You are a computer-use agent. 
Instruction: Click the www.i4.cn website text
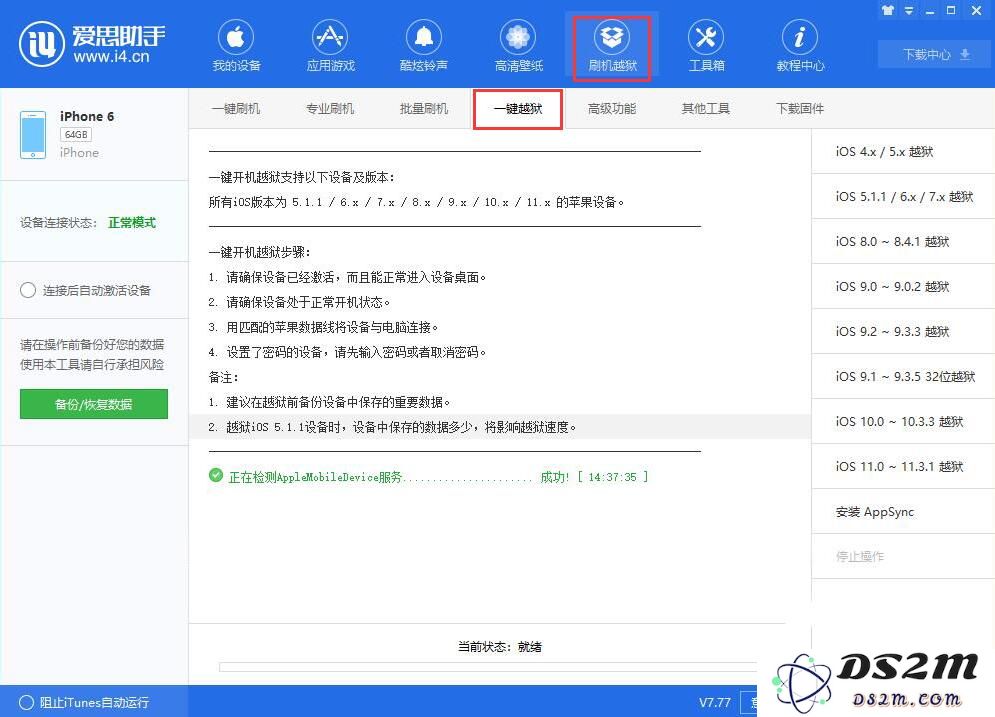click(x=111, y=56)
